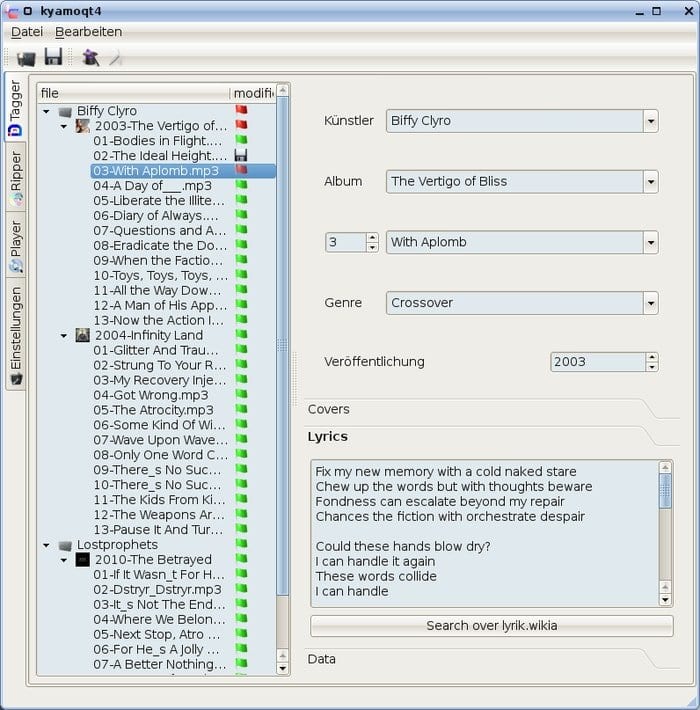Click green flag beside Lostprophets
Viewport: 700px width, 710px height.
click(x=241, y=543)
